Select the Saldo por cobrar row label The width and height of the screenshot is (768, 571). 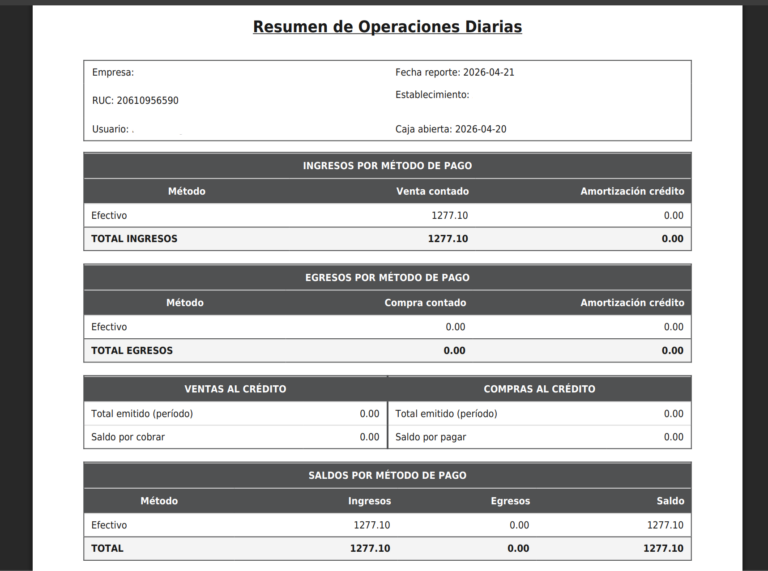point(128,437)
